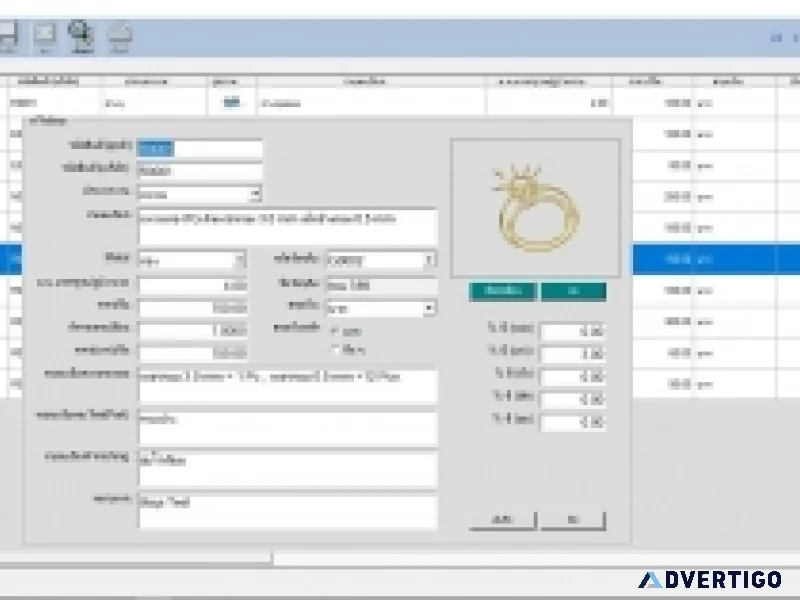This screenshot has height=600, width=800.
Task: Click the envelope-like icon in the toolbar
Action: [45, 36]
